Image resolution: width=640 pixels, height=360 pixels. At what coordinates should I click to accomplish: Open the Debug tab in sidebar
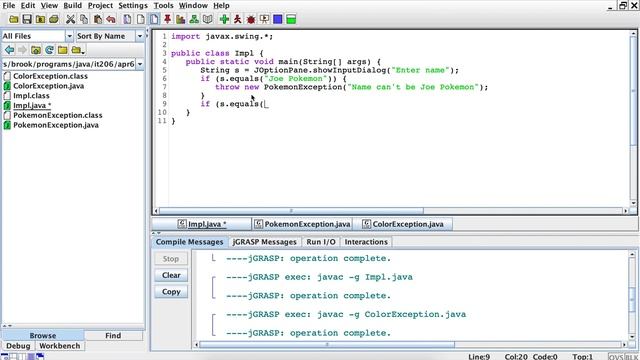pyautogui.click(x=18, y=346)
